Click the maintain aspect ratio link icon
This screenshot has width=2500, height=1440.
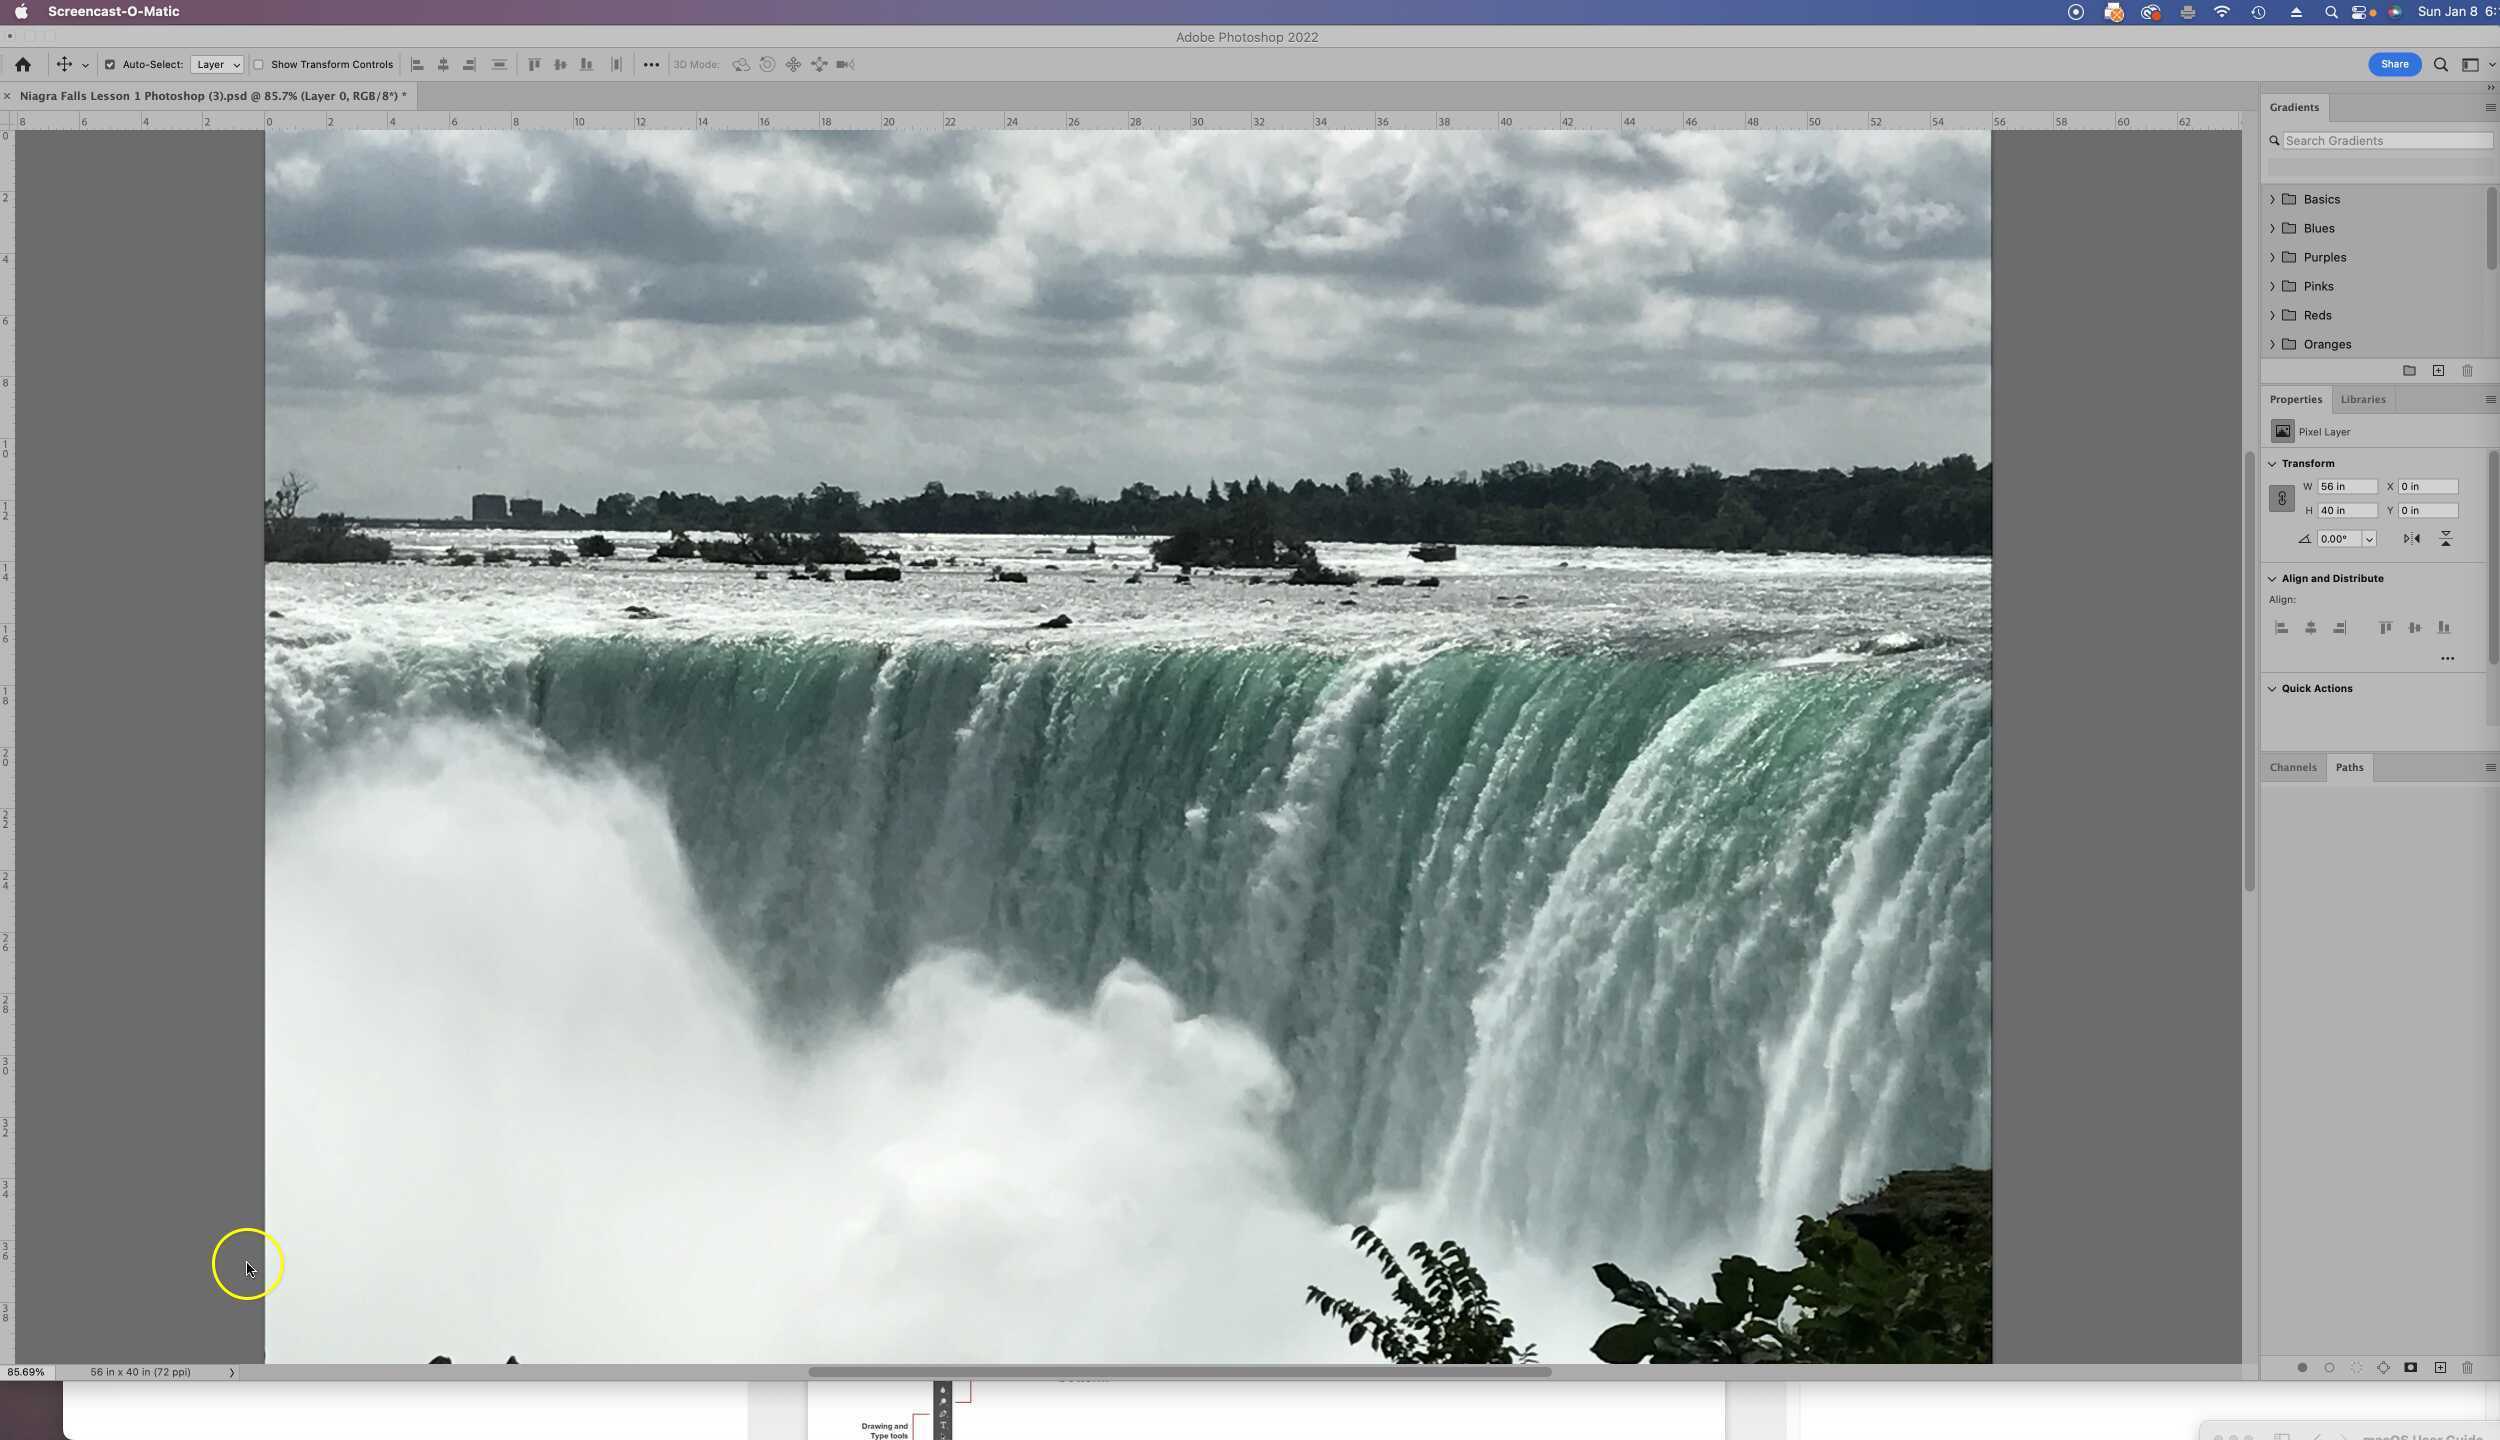pos(2283,498)
